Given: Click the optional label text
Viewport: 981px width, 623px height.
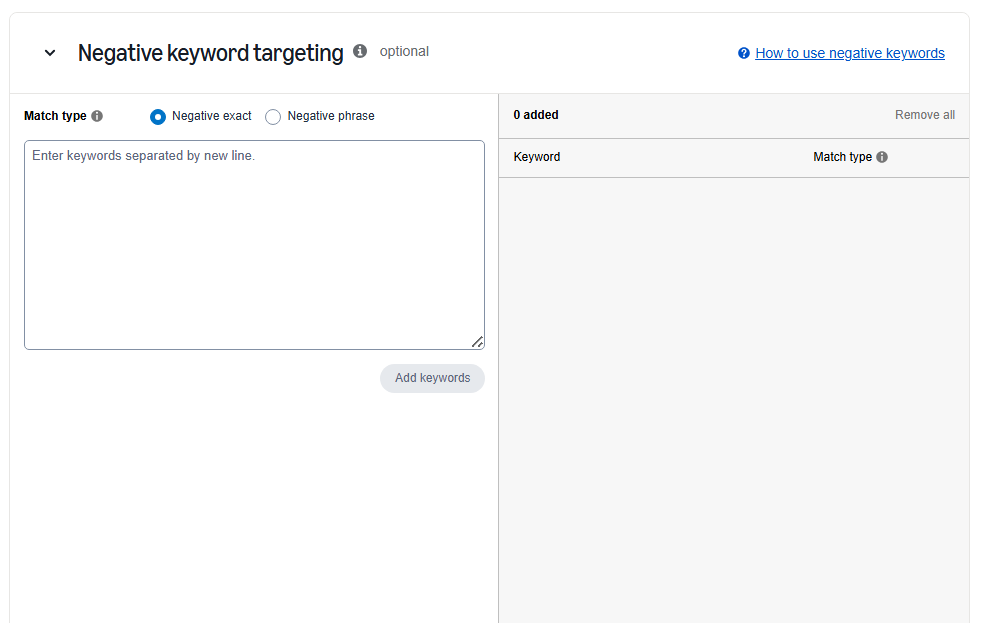Looking at the screenshot, I should 404,51.
